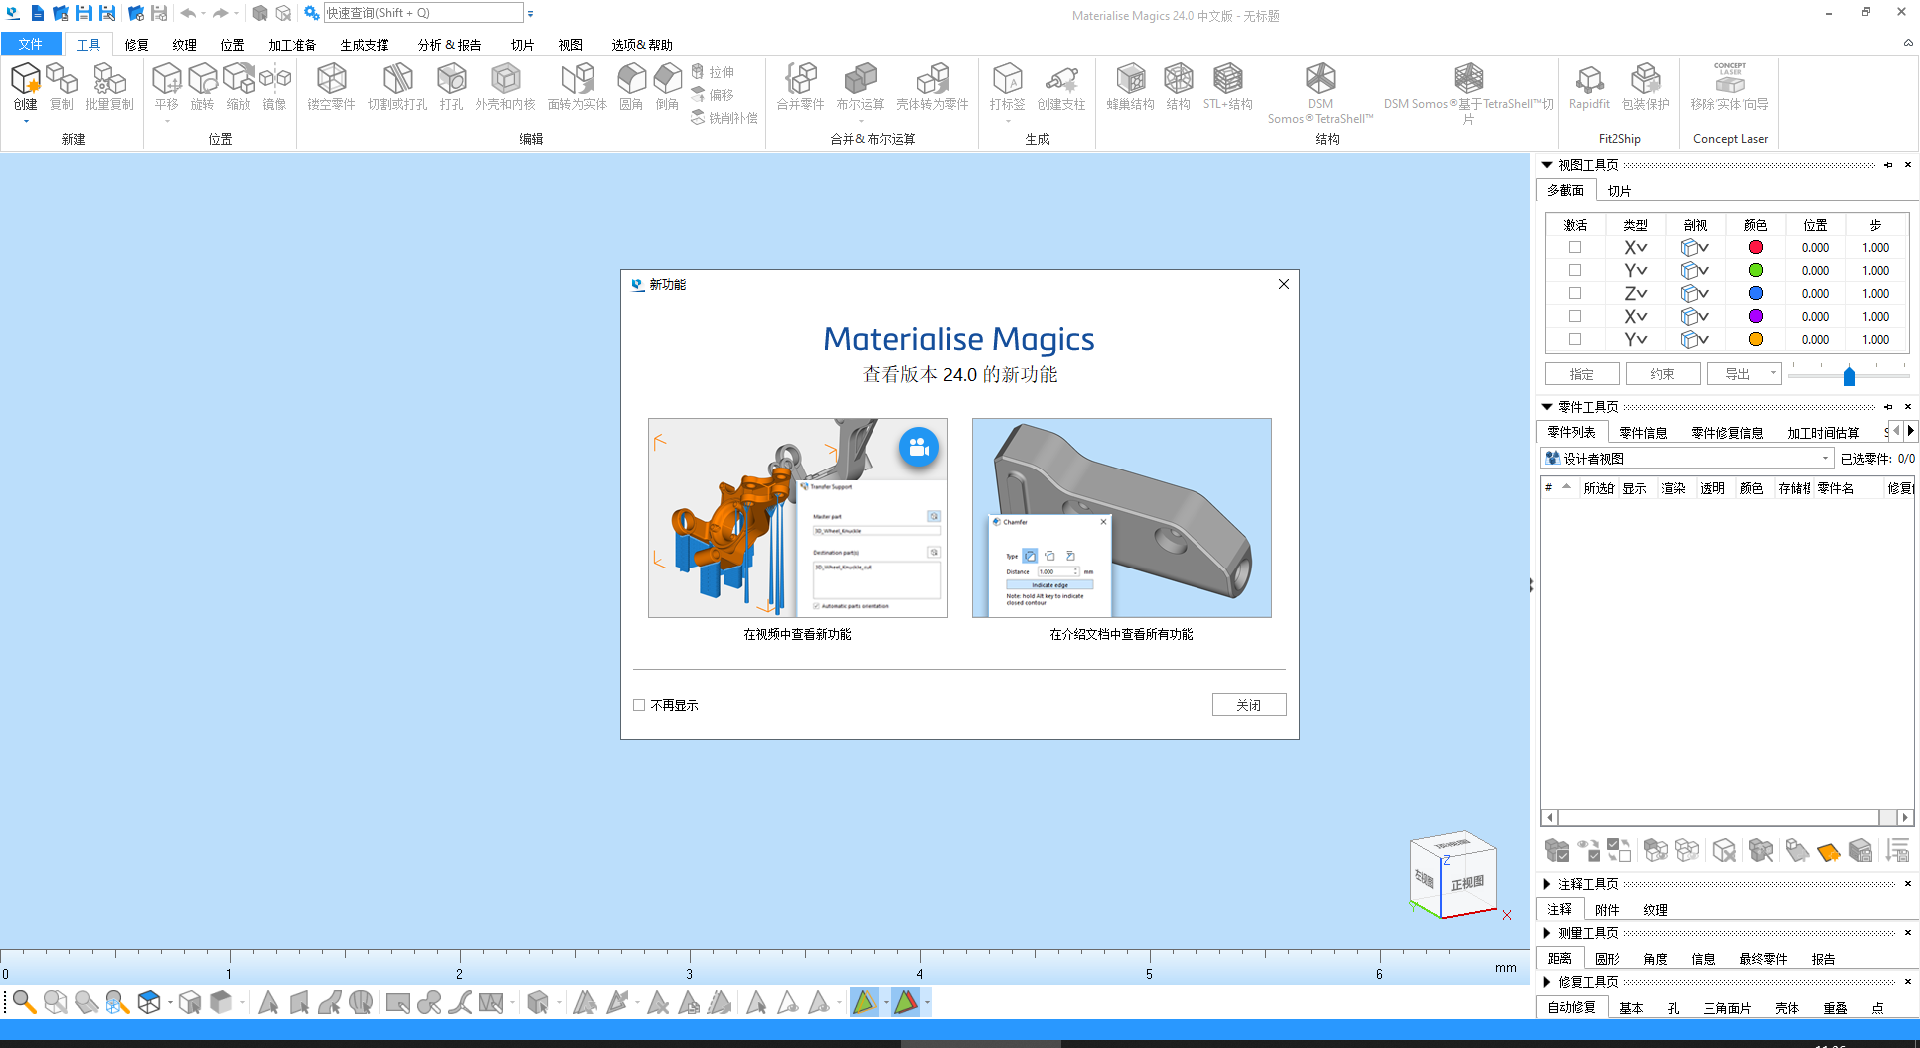The height and width of the screenshot is (1048, 1920).
Task: Click the red color swatch for X section
Action: (x=1755, y=247)
